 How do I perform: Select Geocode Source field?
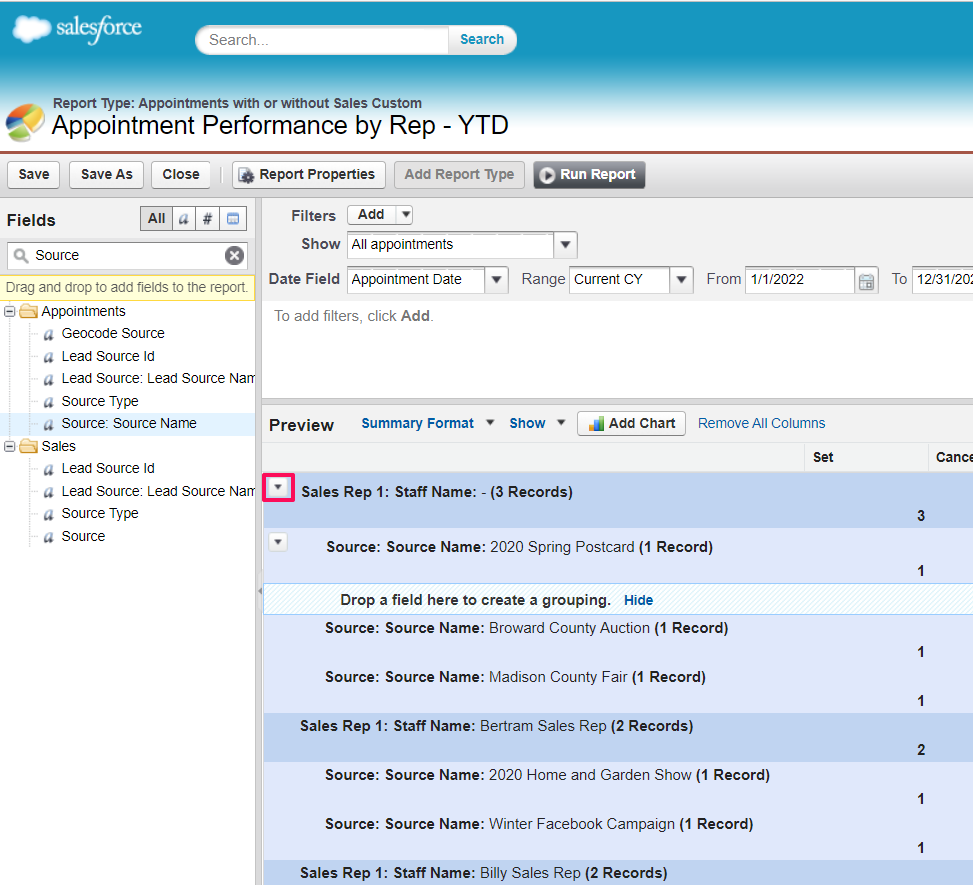pos(113,333)
